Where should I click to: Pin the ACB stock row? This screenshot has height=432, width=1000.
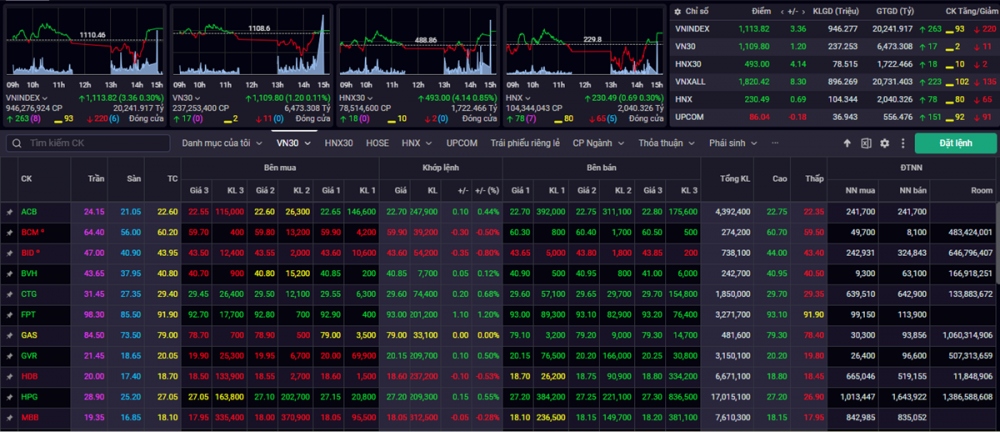tap(9, 212)
